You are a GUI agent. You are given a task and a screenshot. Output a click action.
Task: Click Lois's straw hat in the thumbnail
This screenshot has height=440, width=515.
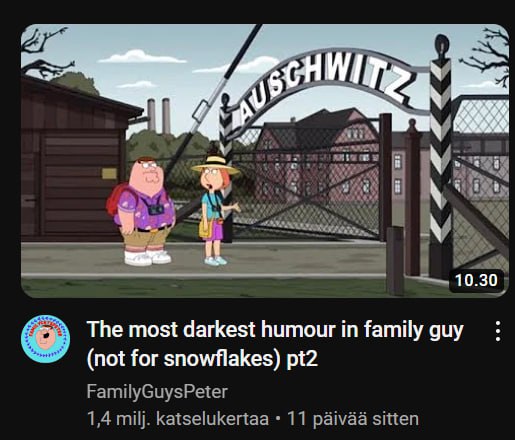(x=216, y=165)
